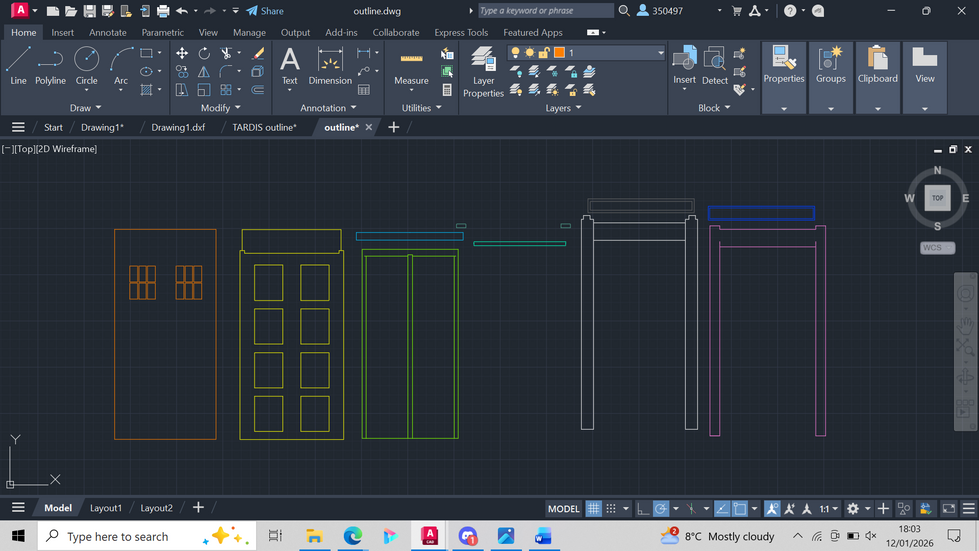The width and height of the screenshot is (979, 551).
Task: Toggle snap mode dots icon
Action: click(611, 509)
